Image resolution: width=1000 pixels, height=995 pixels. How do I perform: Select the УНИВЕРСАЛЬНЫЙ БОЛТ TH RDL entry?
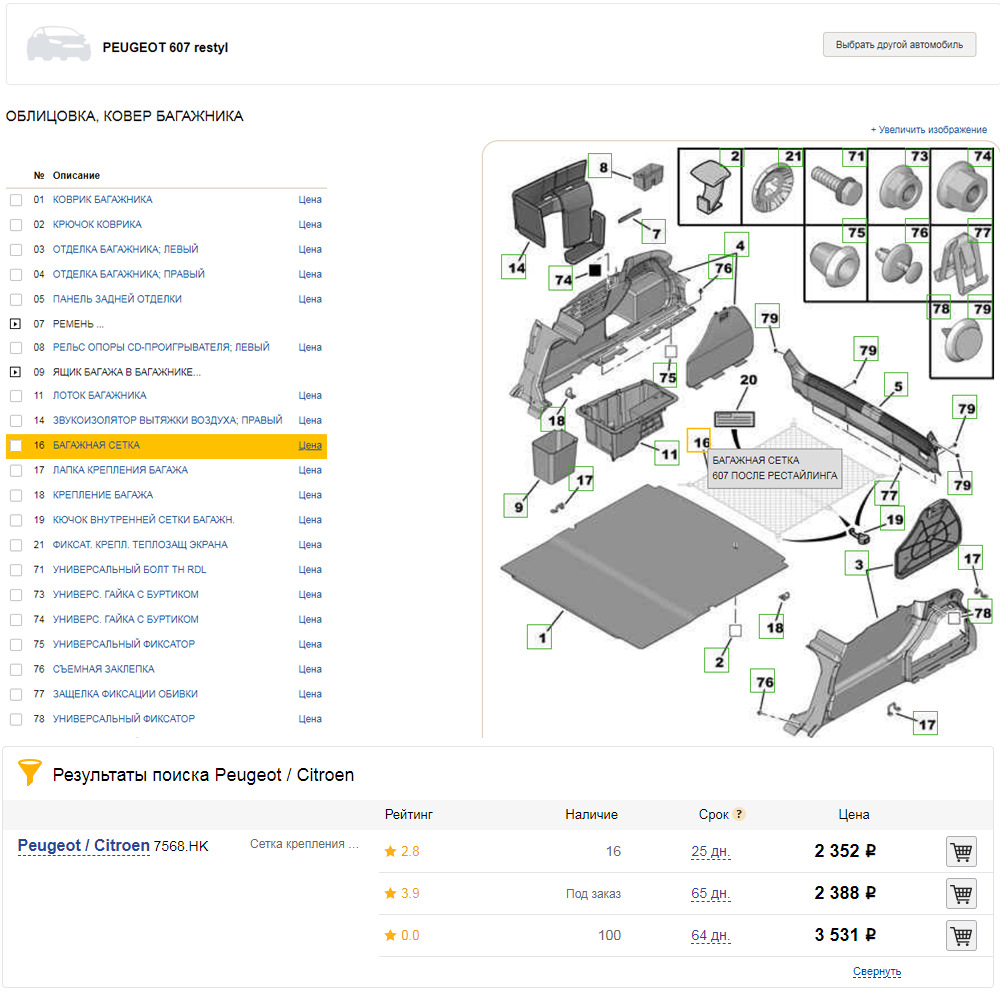pos(129,570)
